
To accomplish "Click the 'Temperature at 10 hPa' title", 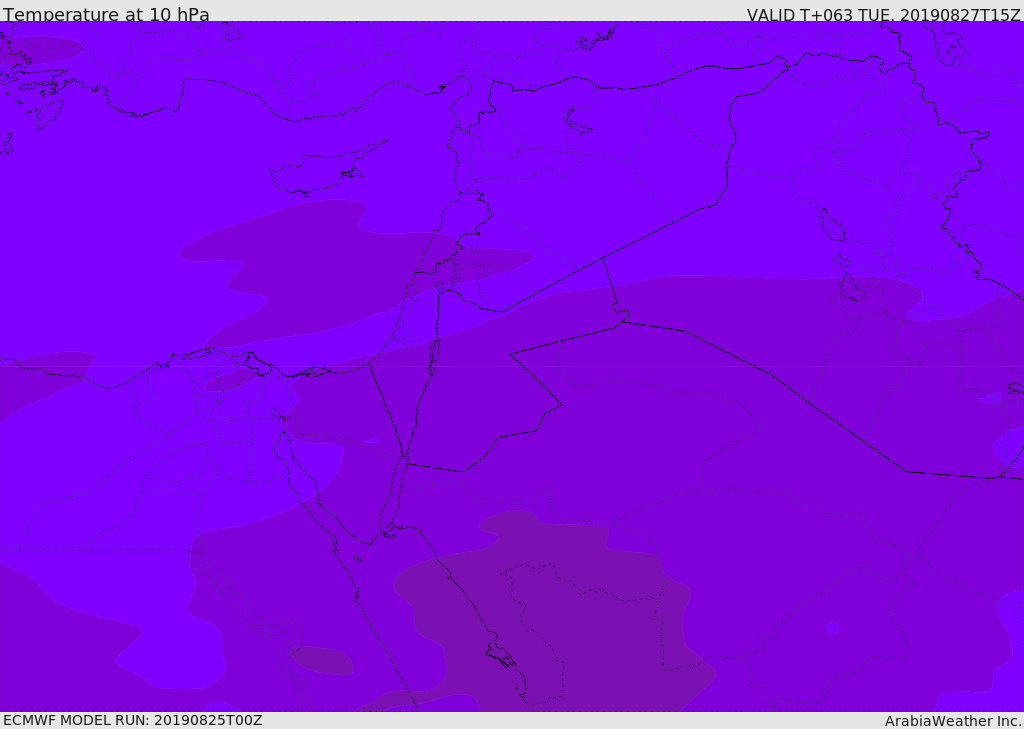I will click(x=106, y=14).
